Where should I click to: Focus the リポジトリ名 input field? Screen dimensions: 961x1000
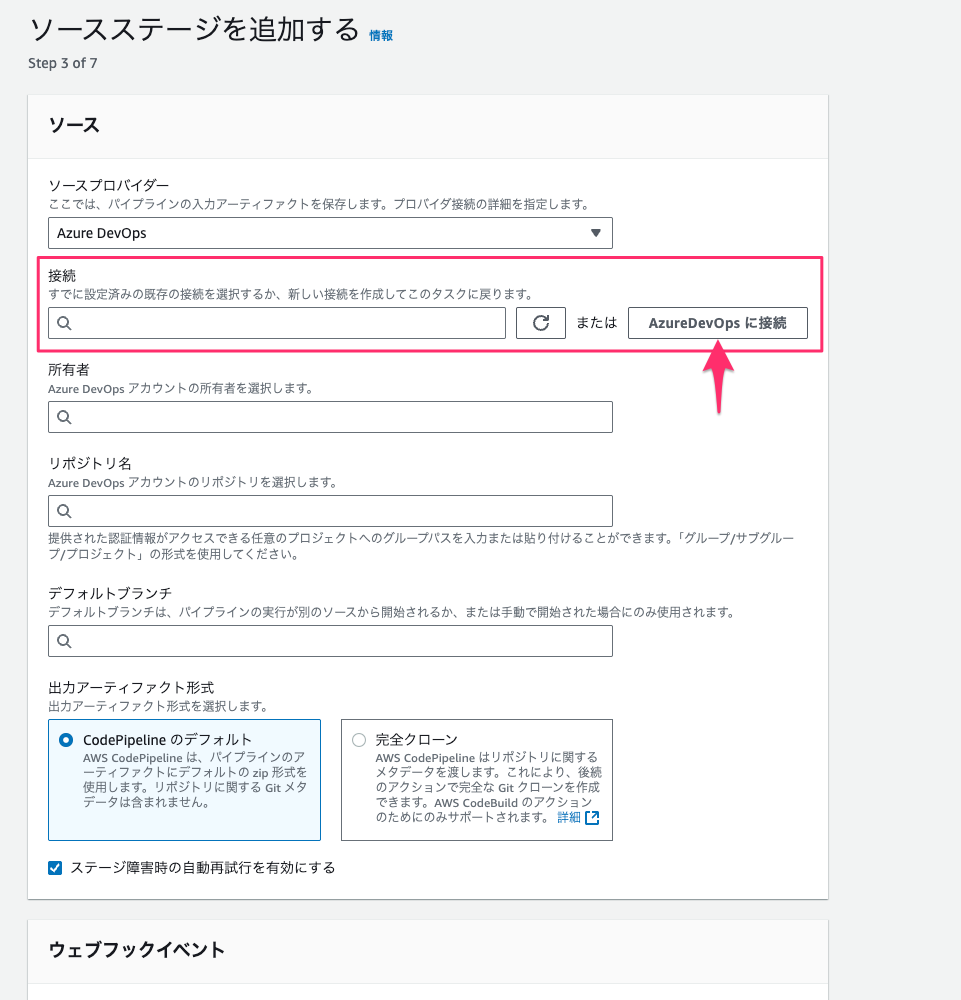330,511
